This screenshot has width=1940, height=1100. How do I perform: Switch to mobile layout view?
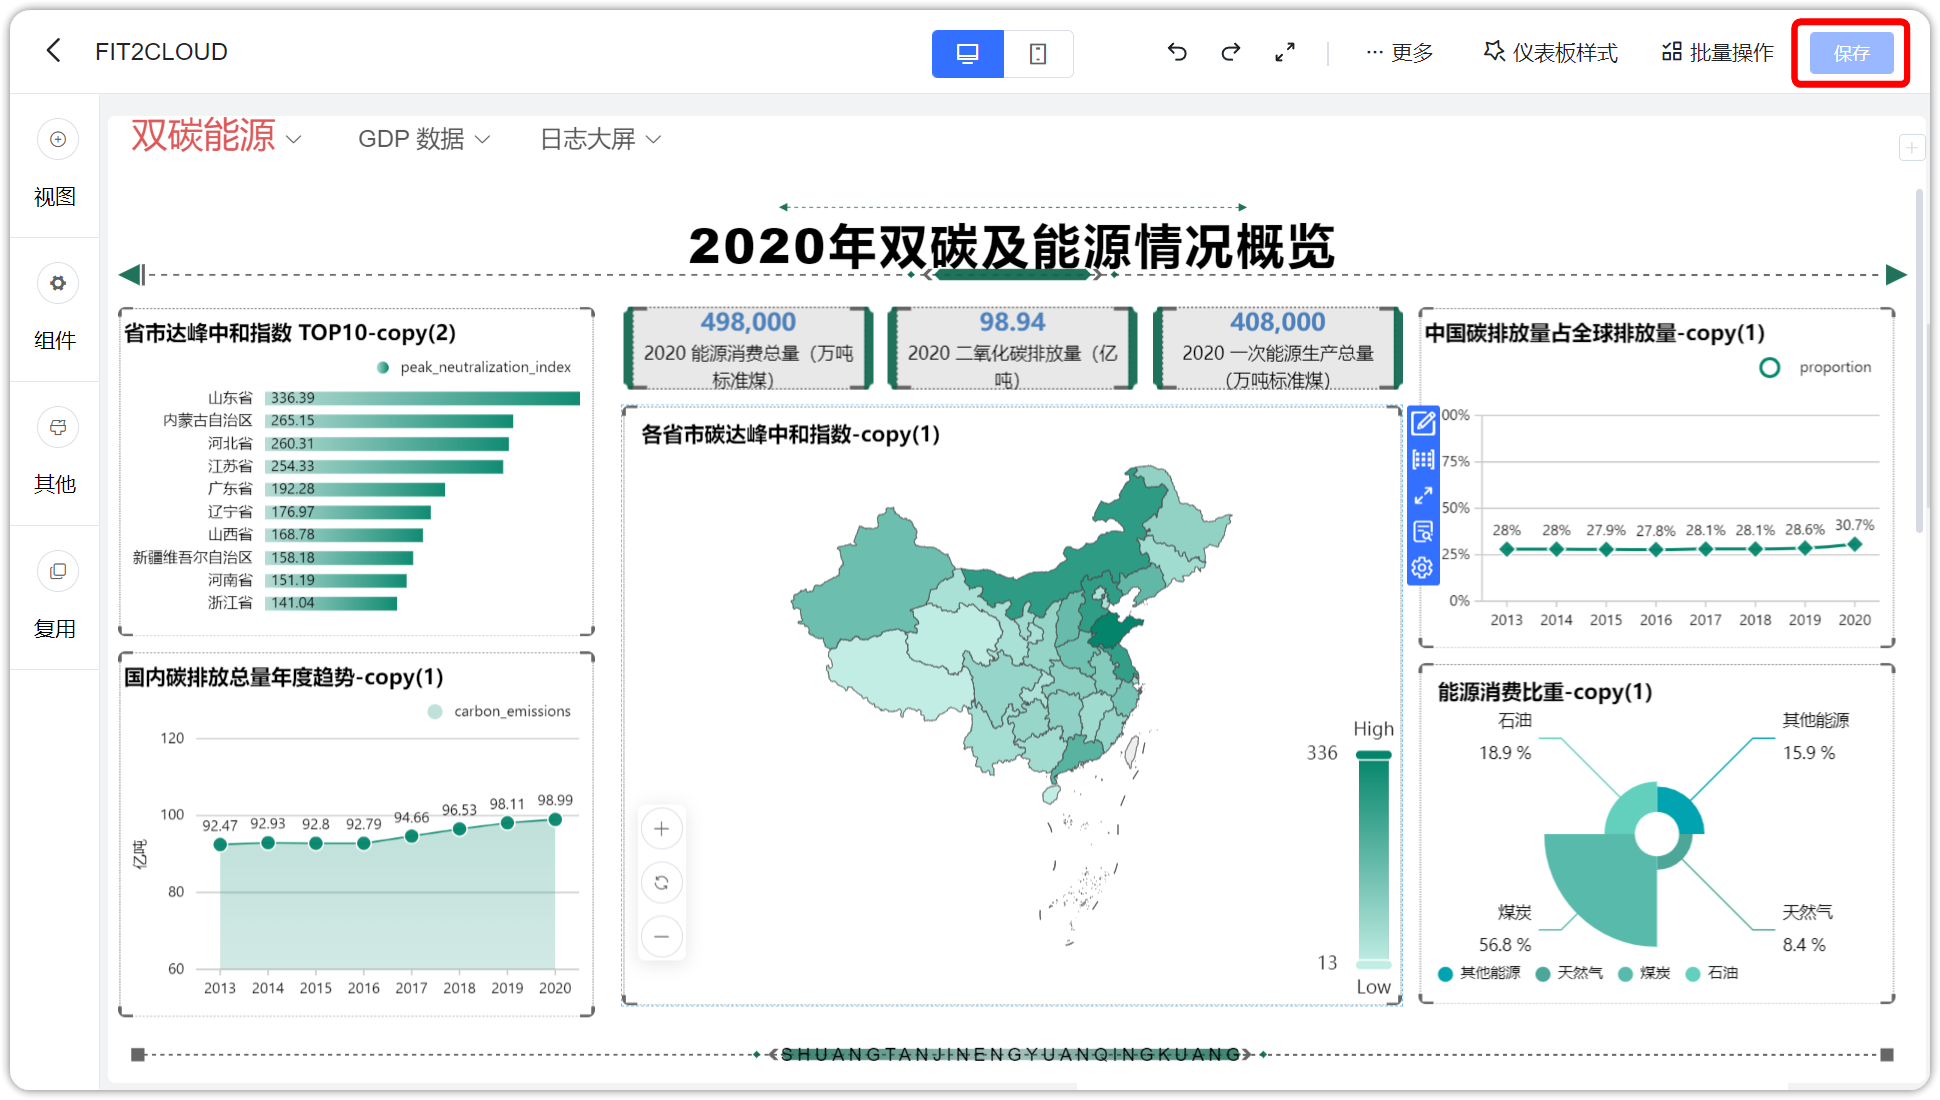(1038, 54)
